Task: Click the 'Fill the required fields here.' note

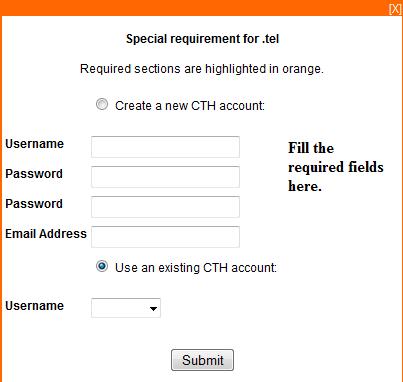Action: [336, 167]
